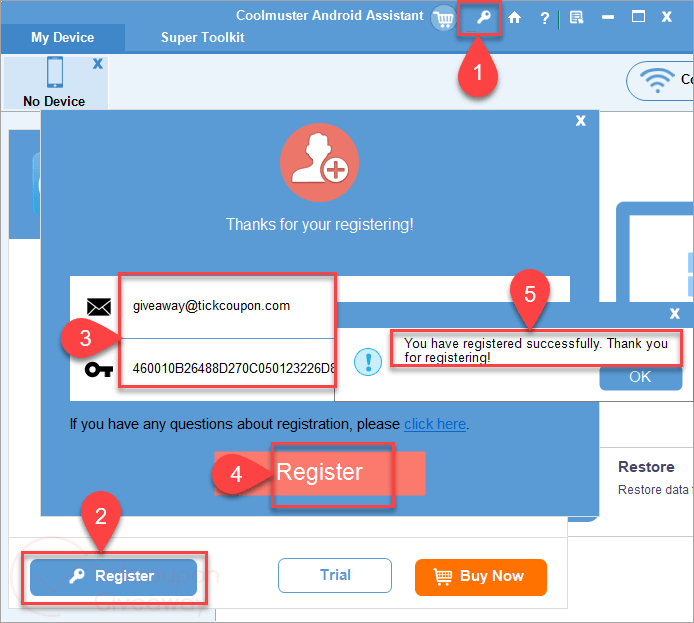Minimize the Coolmuster Android Assistant window
Image resolution: width=694 pixels, height=623 pixels.
(608, 17)
